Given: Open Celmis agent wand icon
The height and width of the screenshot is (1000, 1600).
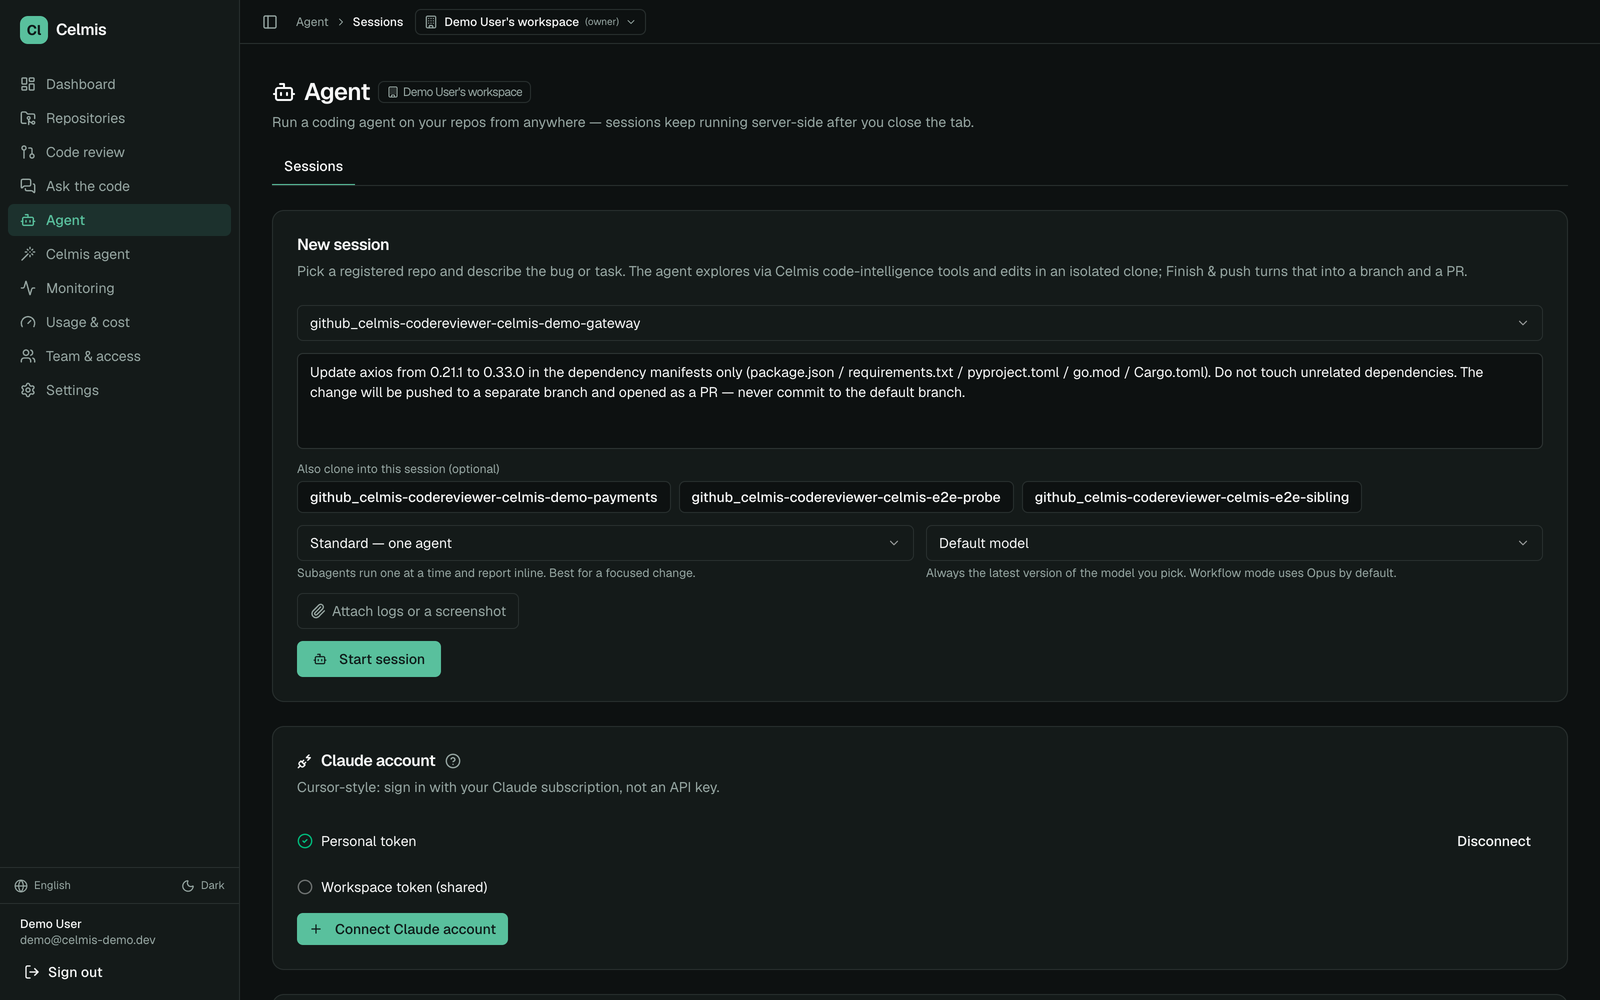Looking at the screenshot, I should point(28,254).
